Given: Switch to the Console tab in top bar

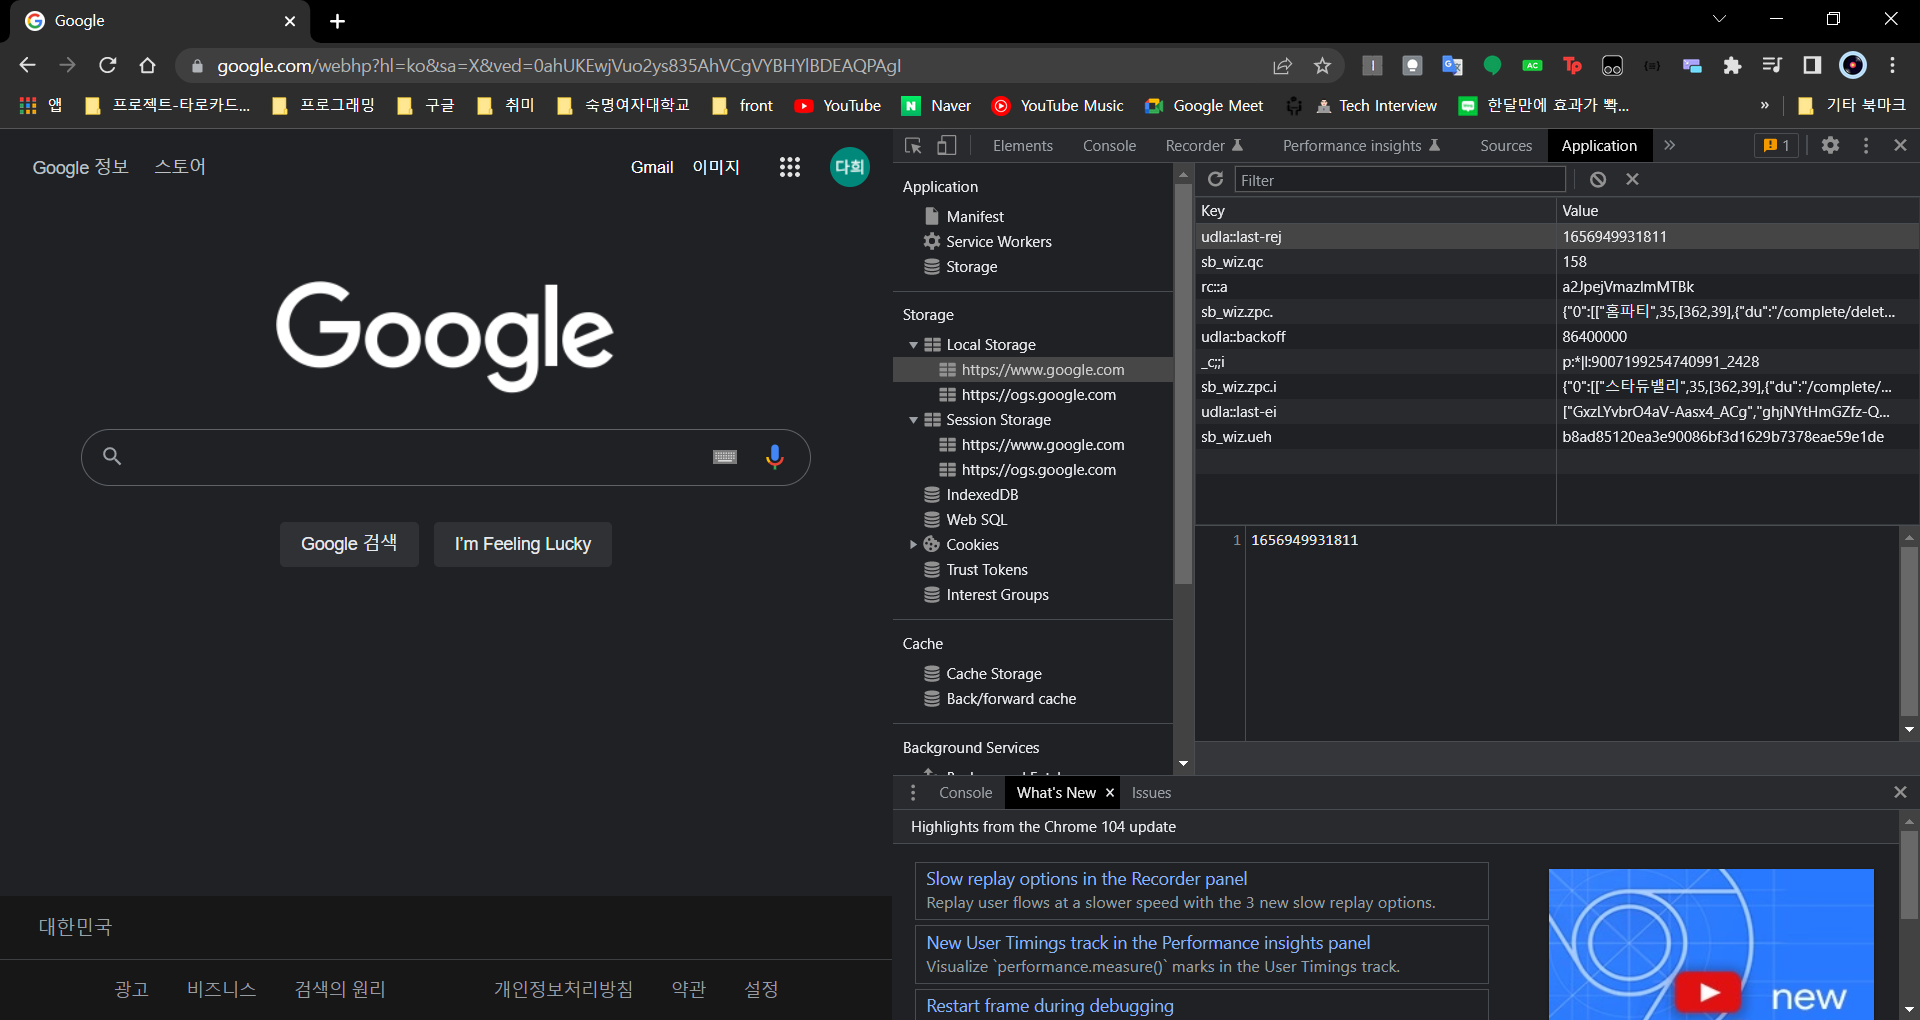Looking at the screenshot, I should click(x=1109, y=146).
